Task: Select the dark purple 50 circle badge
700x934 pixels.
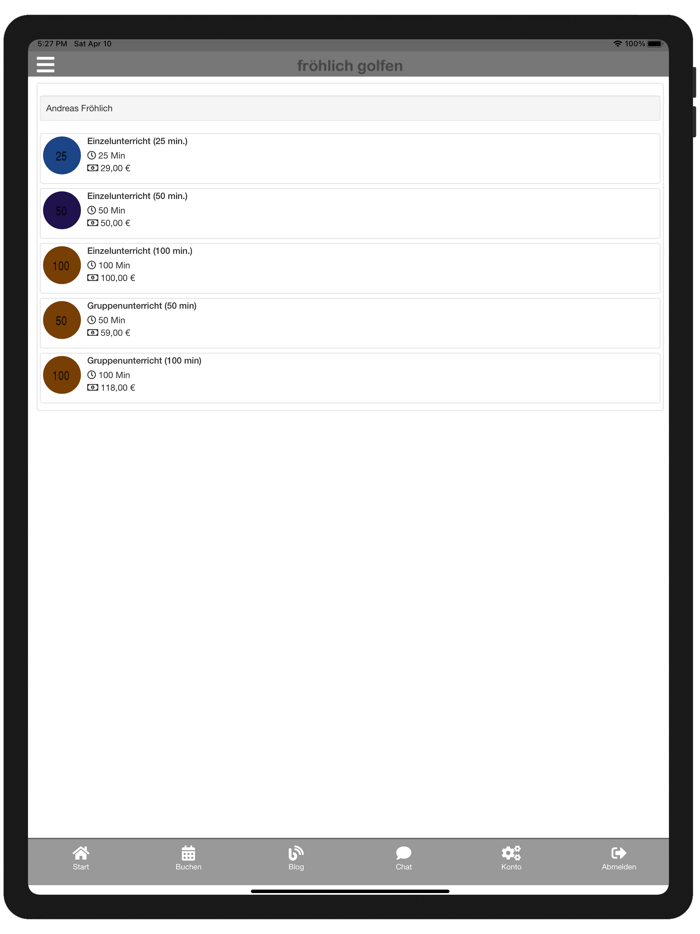Action: (62, 210)
